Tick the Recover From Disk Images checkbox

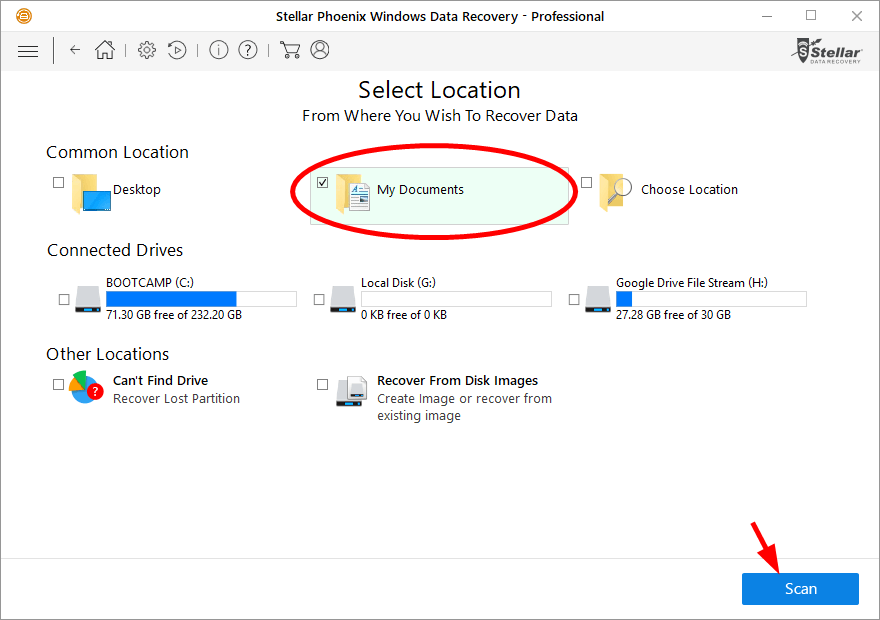tap(322, 384)
